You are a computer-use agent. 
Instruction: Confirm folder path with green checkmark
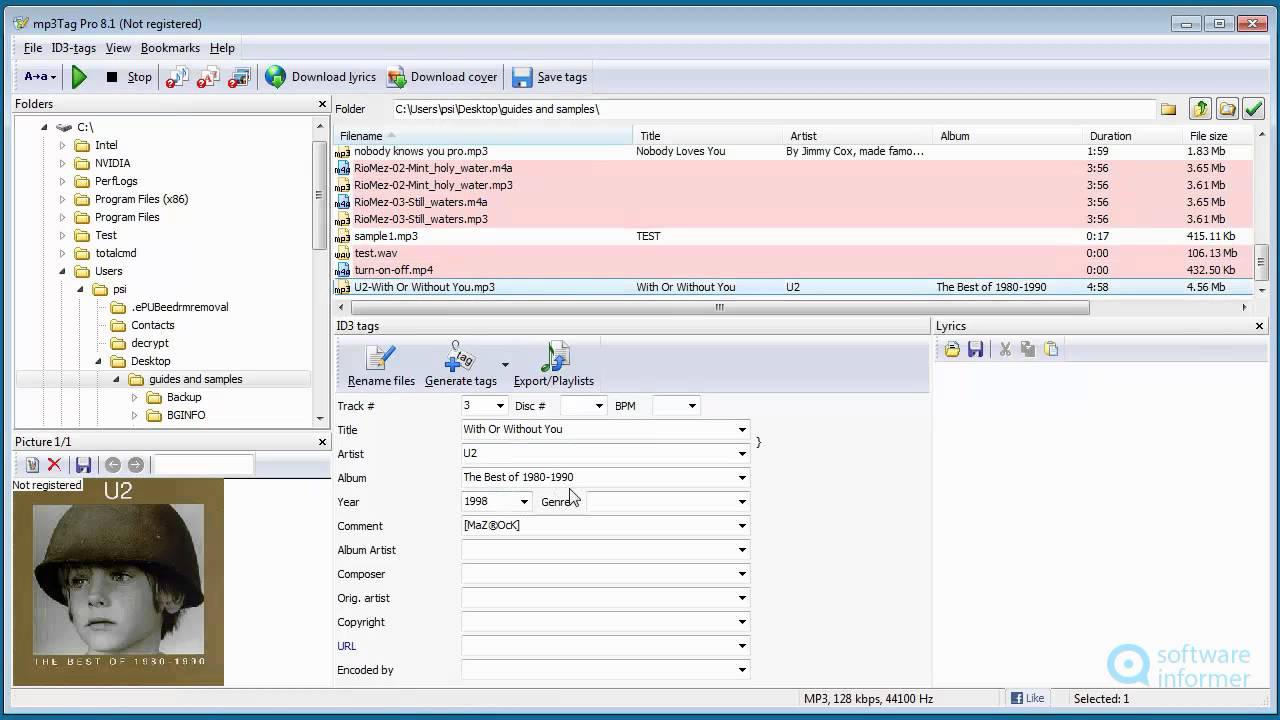(1253, 109)
